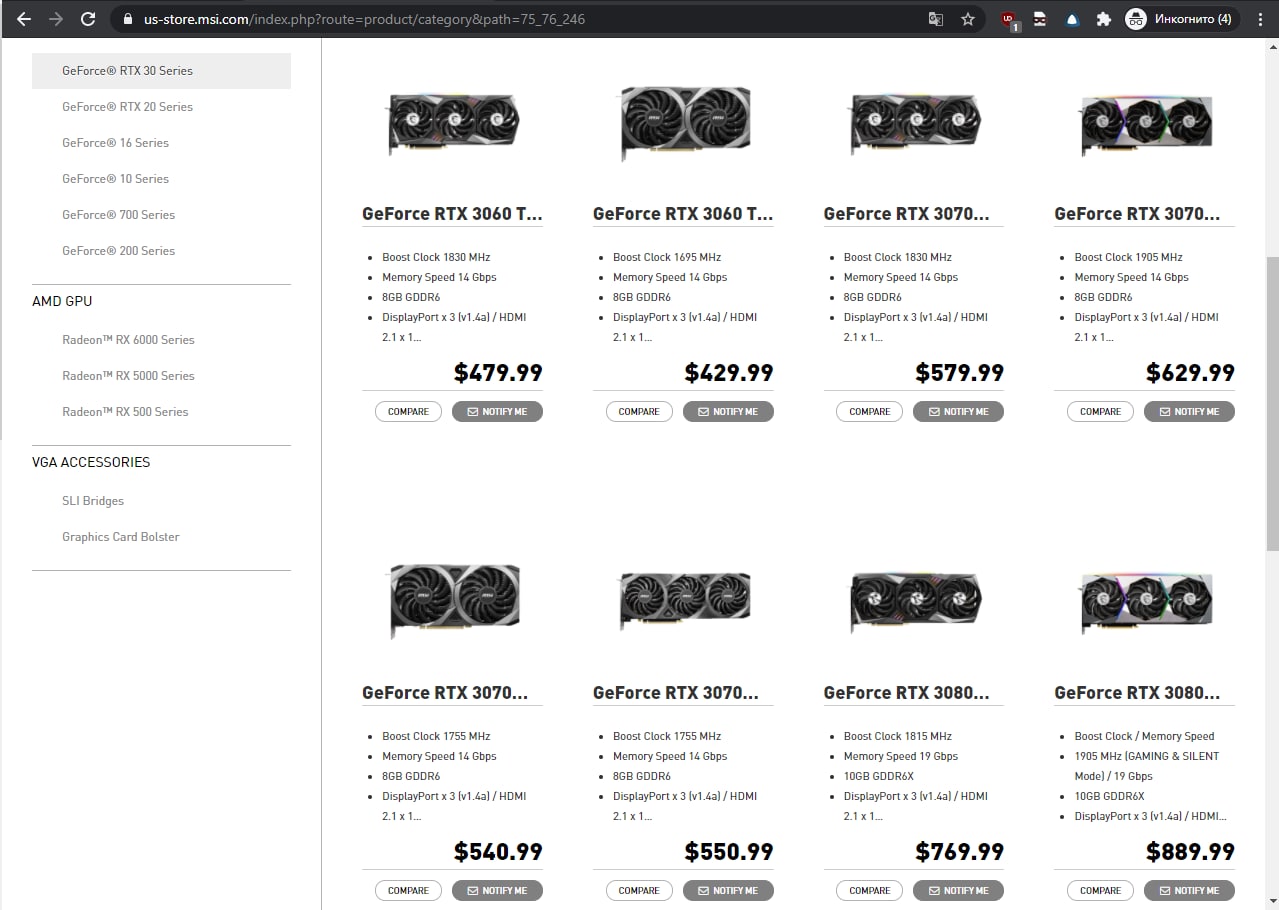Click Notify Me for the $769.99 card
Viewport: 1279px width, 910px height.
958,891
